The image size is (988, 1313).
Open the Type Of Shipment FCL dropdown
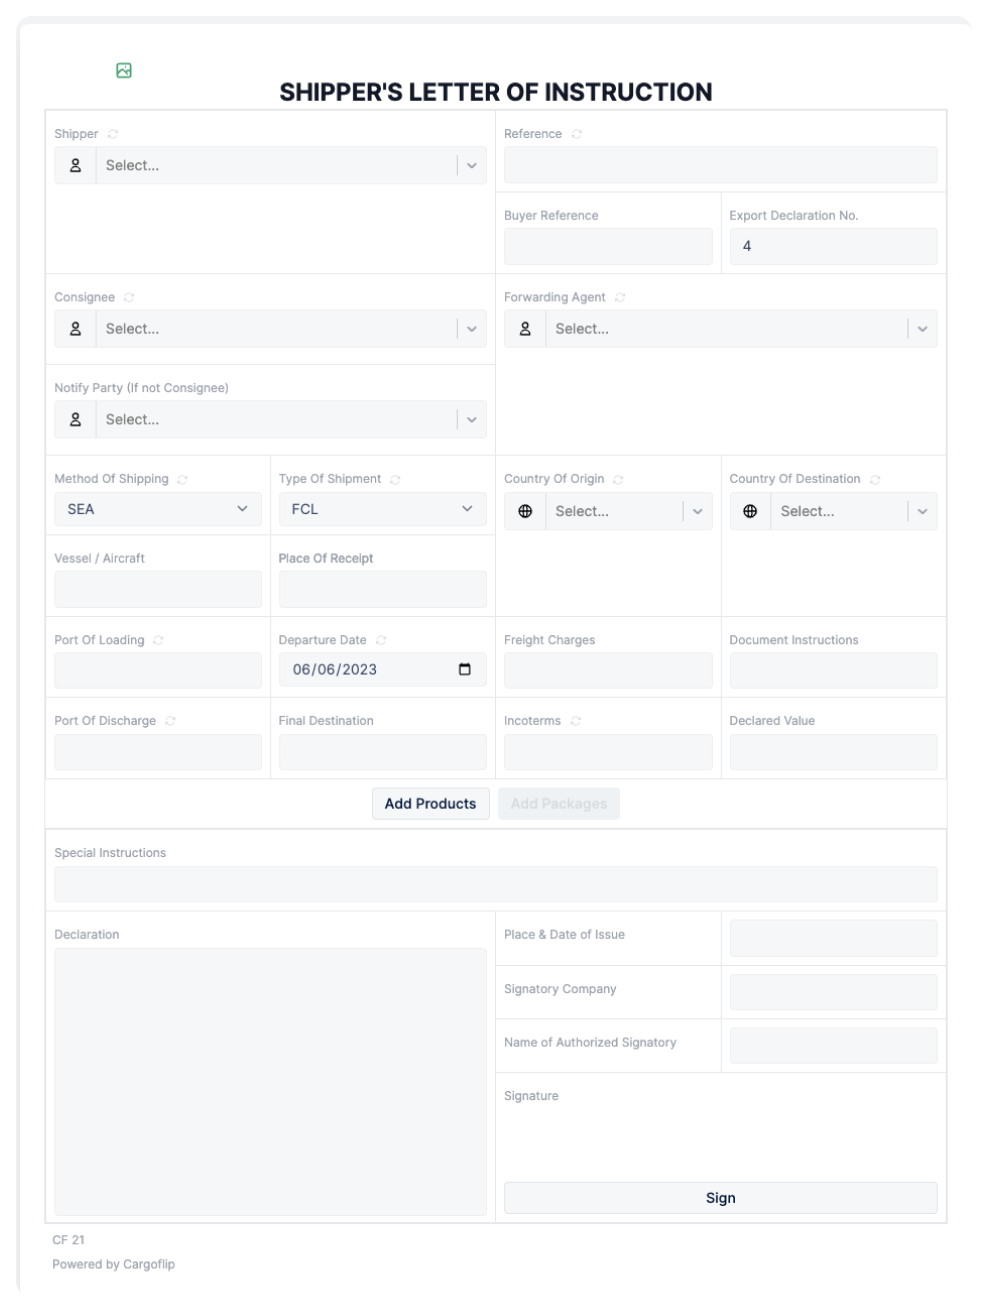click(x=382, y=509)
